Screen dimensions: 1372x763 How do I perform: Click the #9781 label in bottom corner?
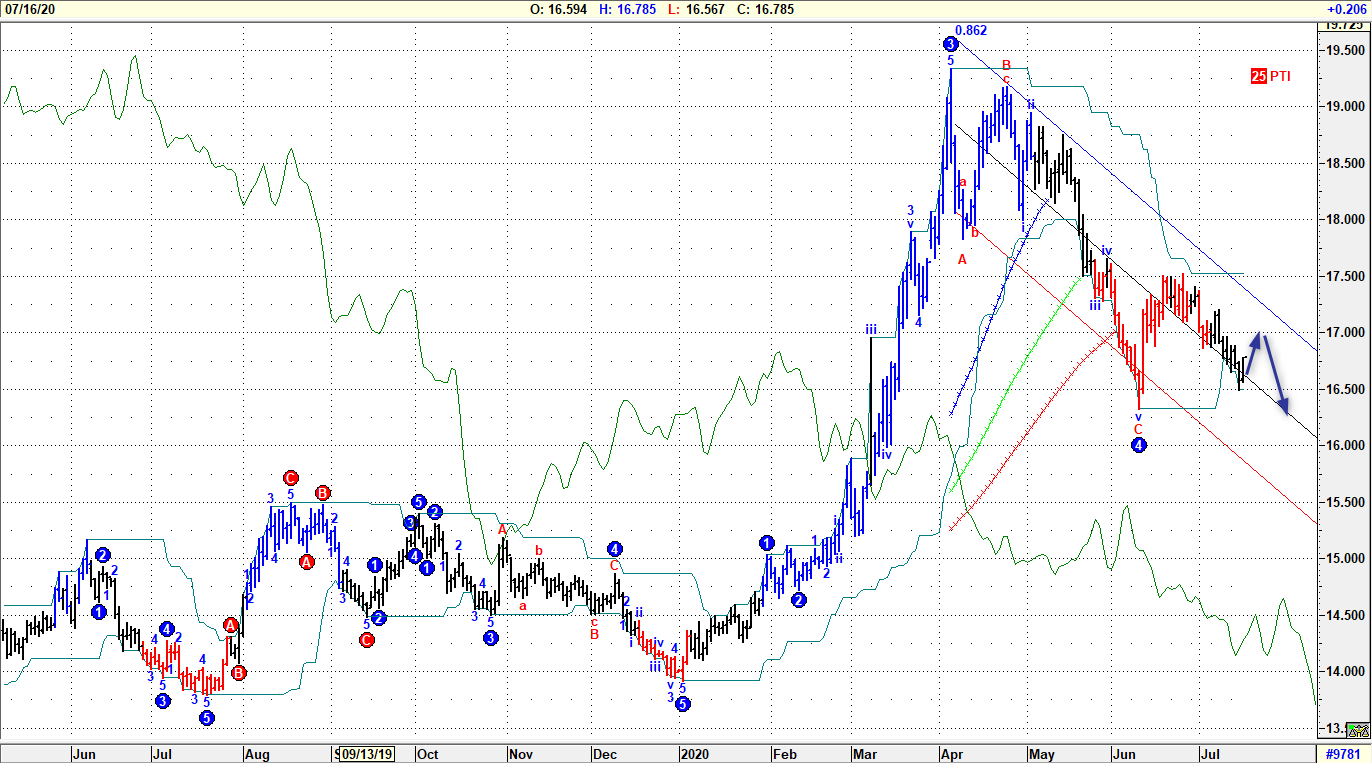[1345, 753]
